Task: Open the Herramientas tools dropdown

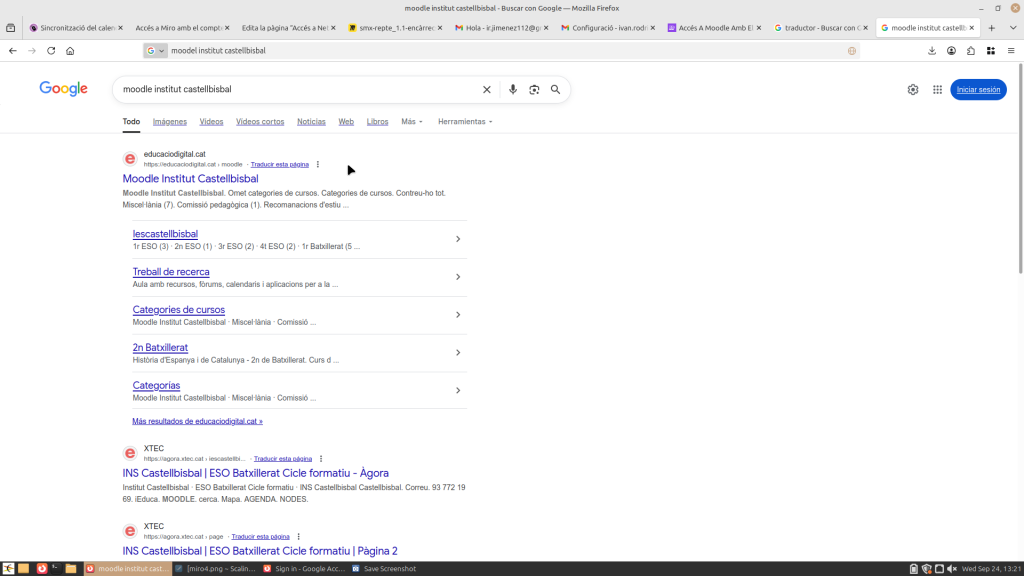Action: point(465,121)
